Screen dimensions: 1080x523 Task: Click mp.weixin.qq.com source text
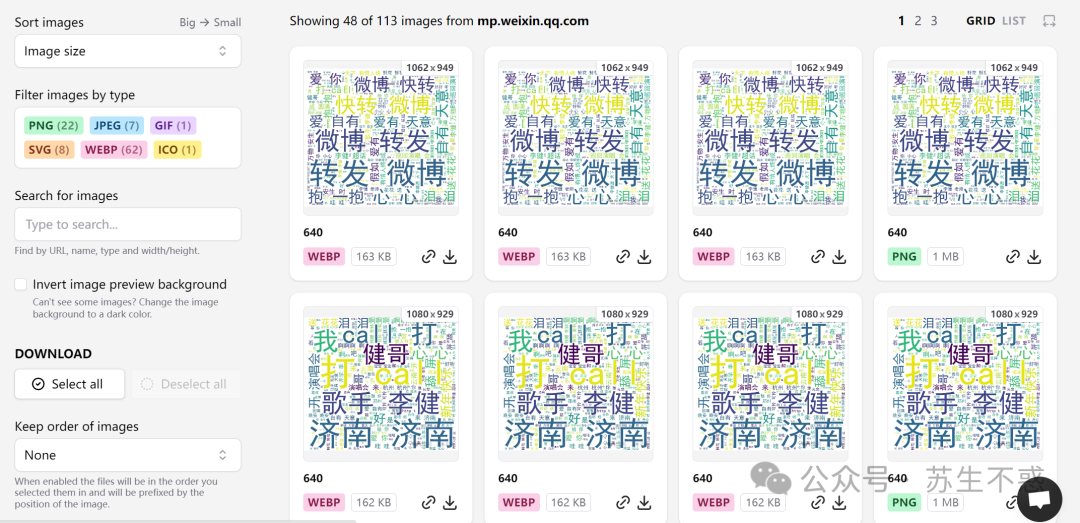pyautogui.click(x=533, y=21)
